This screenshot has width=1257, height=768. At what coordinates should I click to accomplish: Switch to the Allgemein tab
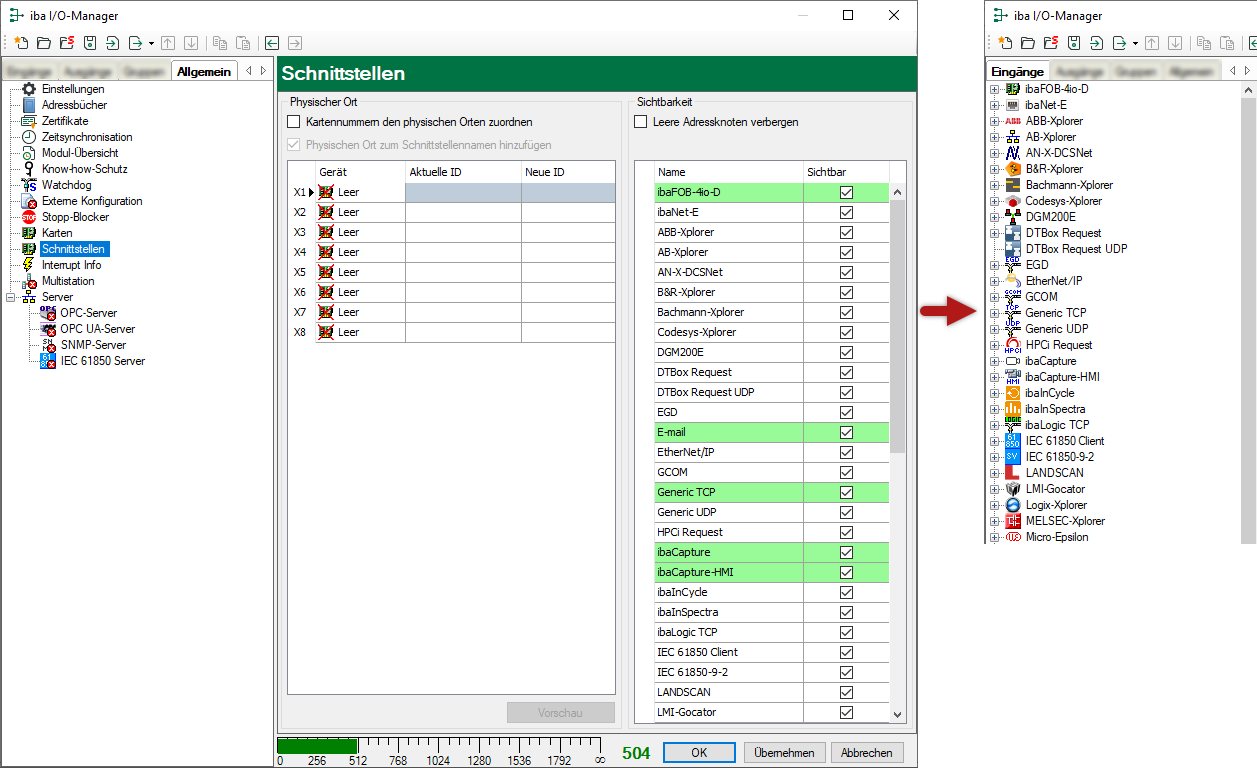[x=204, y=71]
